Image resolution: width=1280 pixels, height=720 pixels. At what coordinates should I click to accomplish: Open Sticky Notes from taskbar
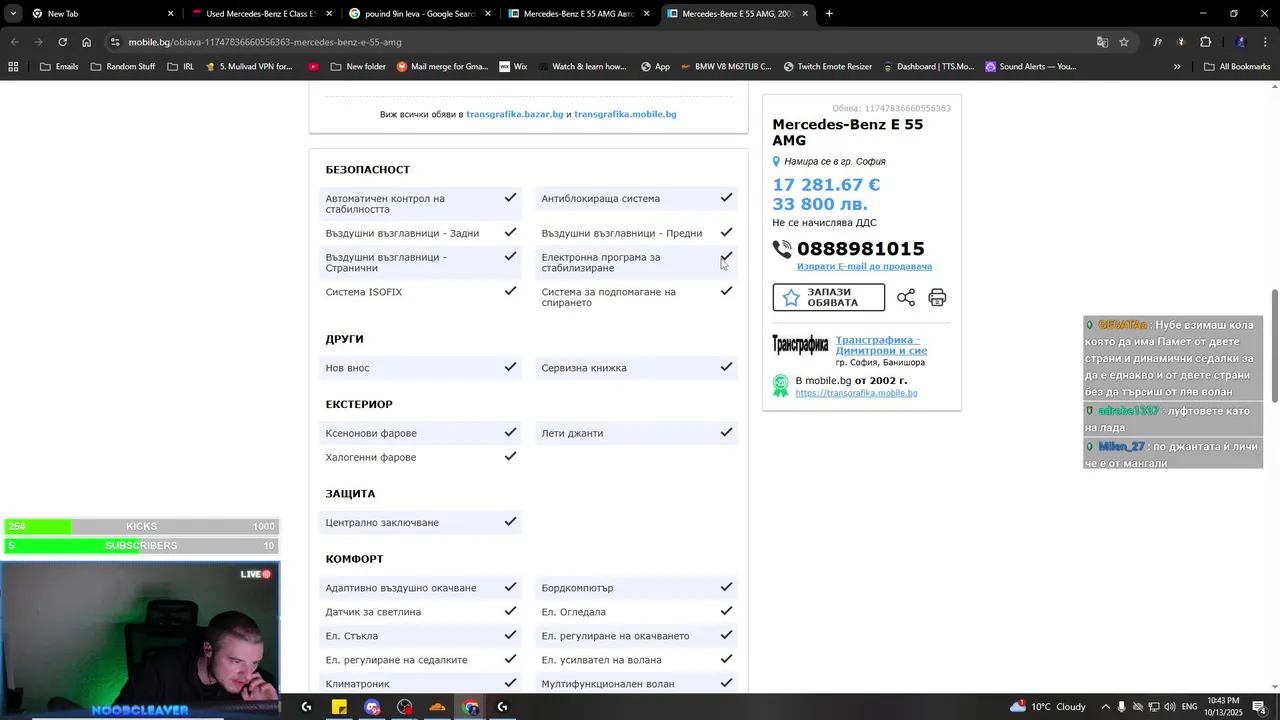pos(339,707)
